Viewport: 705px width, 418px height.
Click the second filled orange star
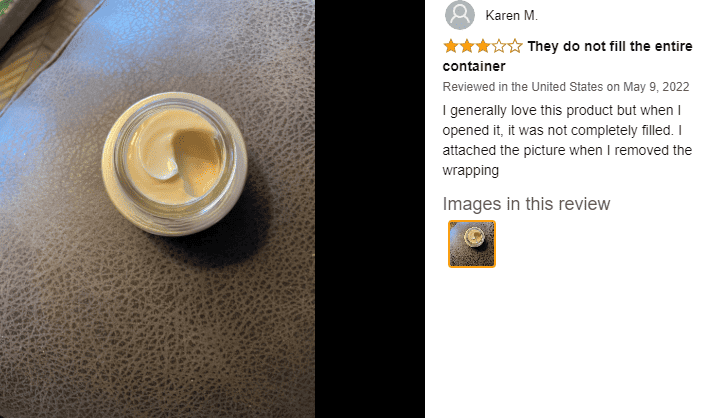467,46
